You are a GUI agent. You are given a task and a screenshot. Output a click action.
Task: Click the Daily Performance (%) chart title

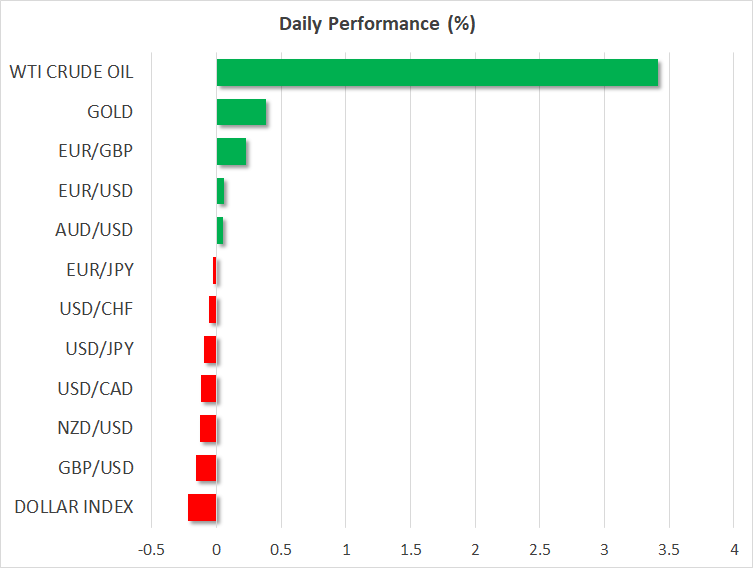click(x=376, y=24)
